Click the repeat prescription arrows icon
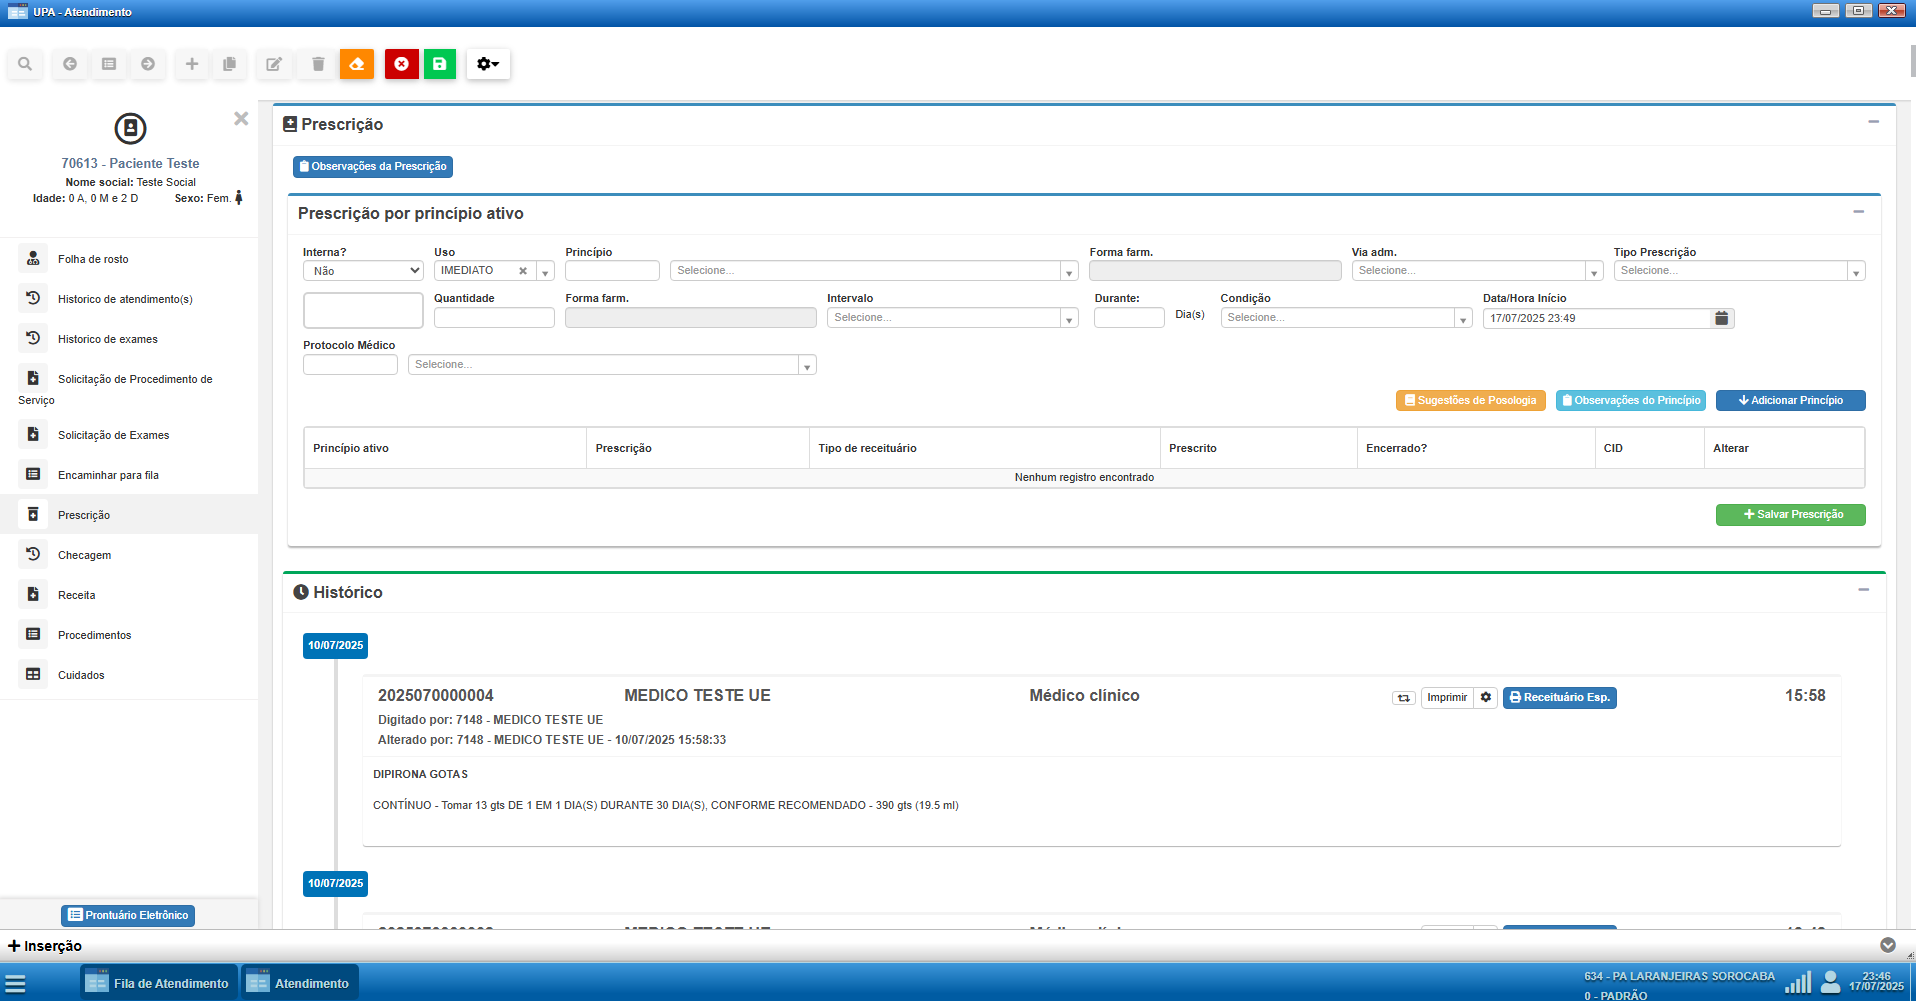Viewport: 1916px width, 1001px height. [x=1403, y=698]
